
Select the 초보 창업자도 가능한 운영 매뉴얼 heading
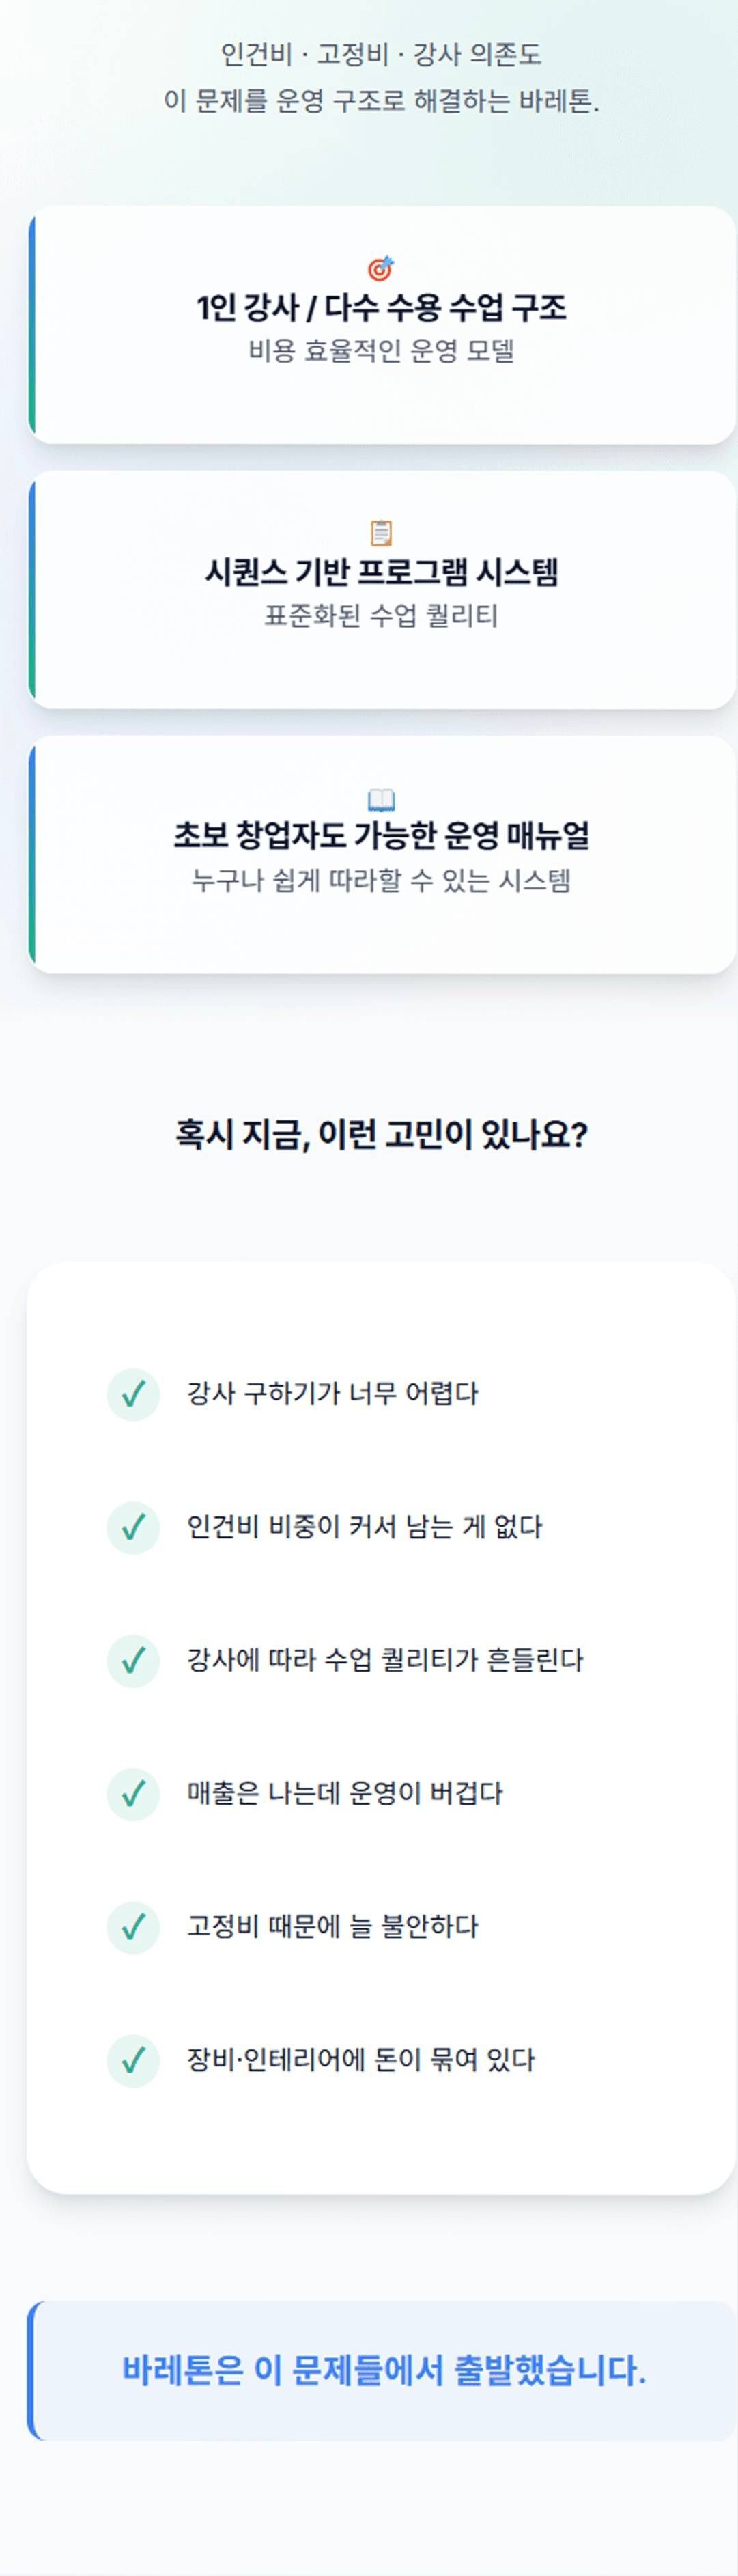381,835
